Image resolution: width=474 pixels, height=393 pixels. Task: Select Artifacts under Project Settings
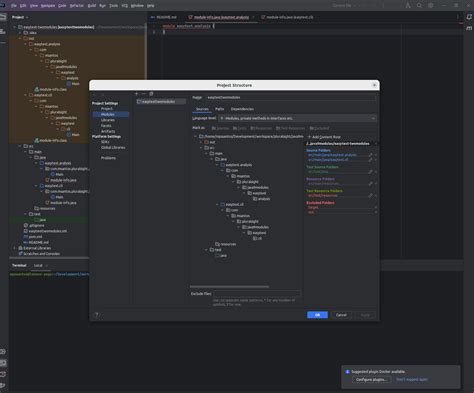108,131
